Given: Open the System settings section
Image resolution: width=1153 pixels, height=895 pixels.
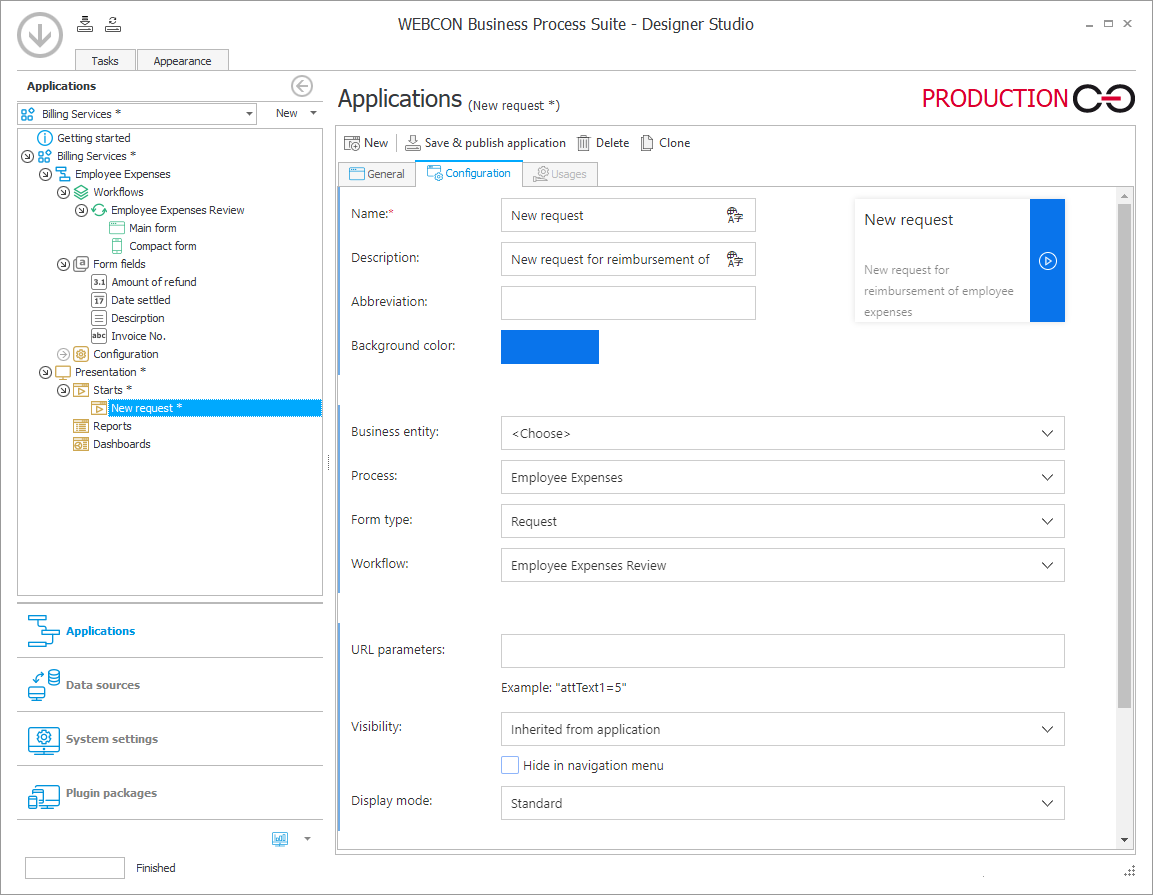Looking at the screenshot, I should point(170,739).
